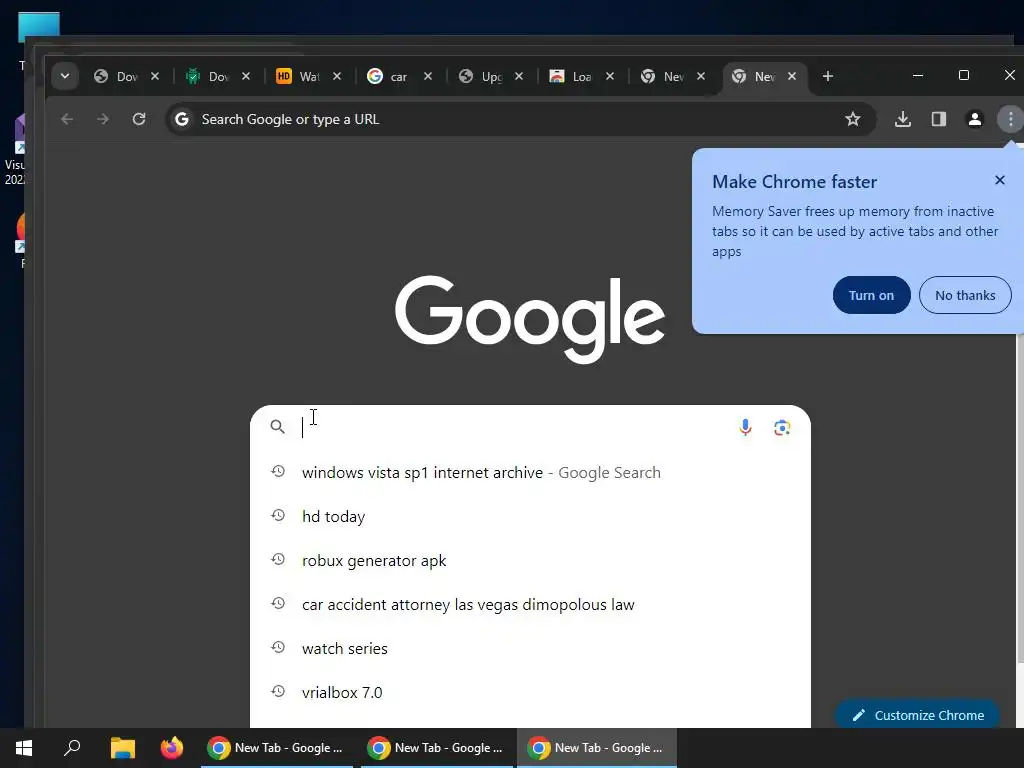
Task: Switch to first Chrome 'New Tab' taskbar window
Action: (275, 748)
